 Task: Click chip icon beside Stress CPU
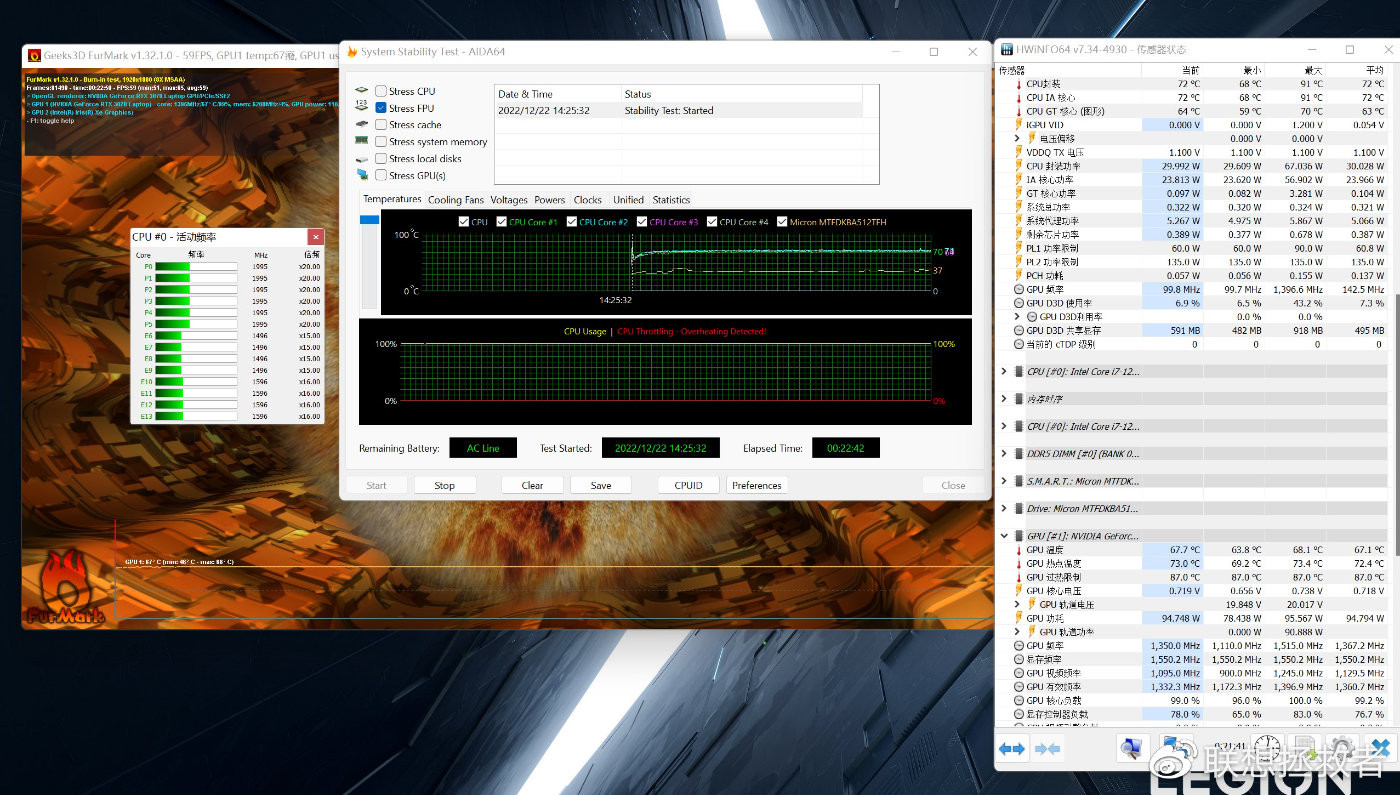(362, 91)
